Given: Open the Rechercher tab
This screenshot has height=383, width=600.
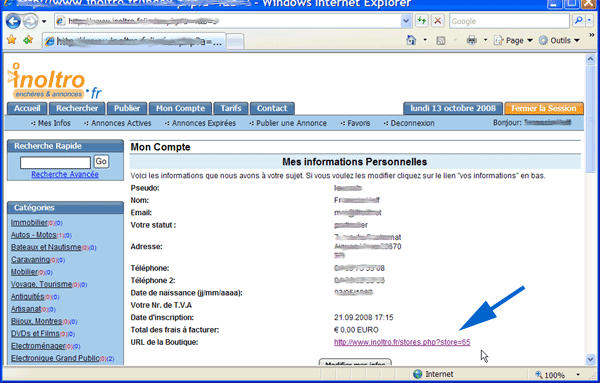Looking at the screenshot, I should click(77, 108).
